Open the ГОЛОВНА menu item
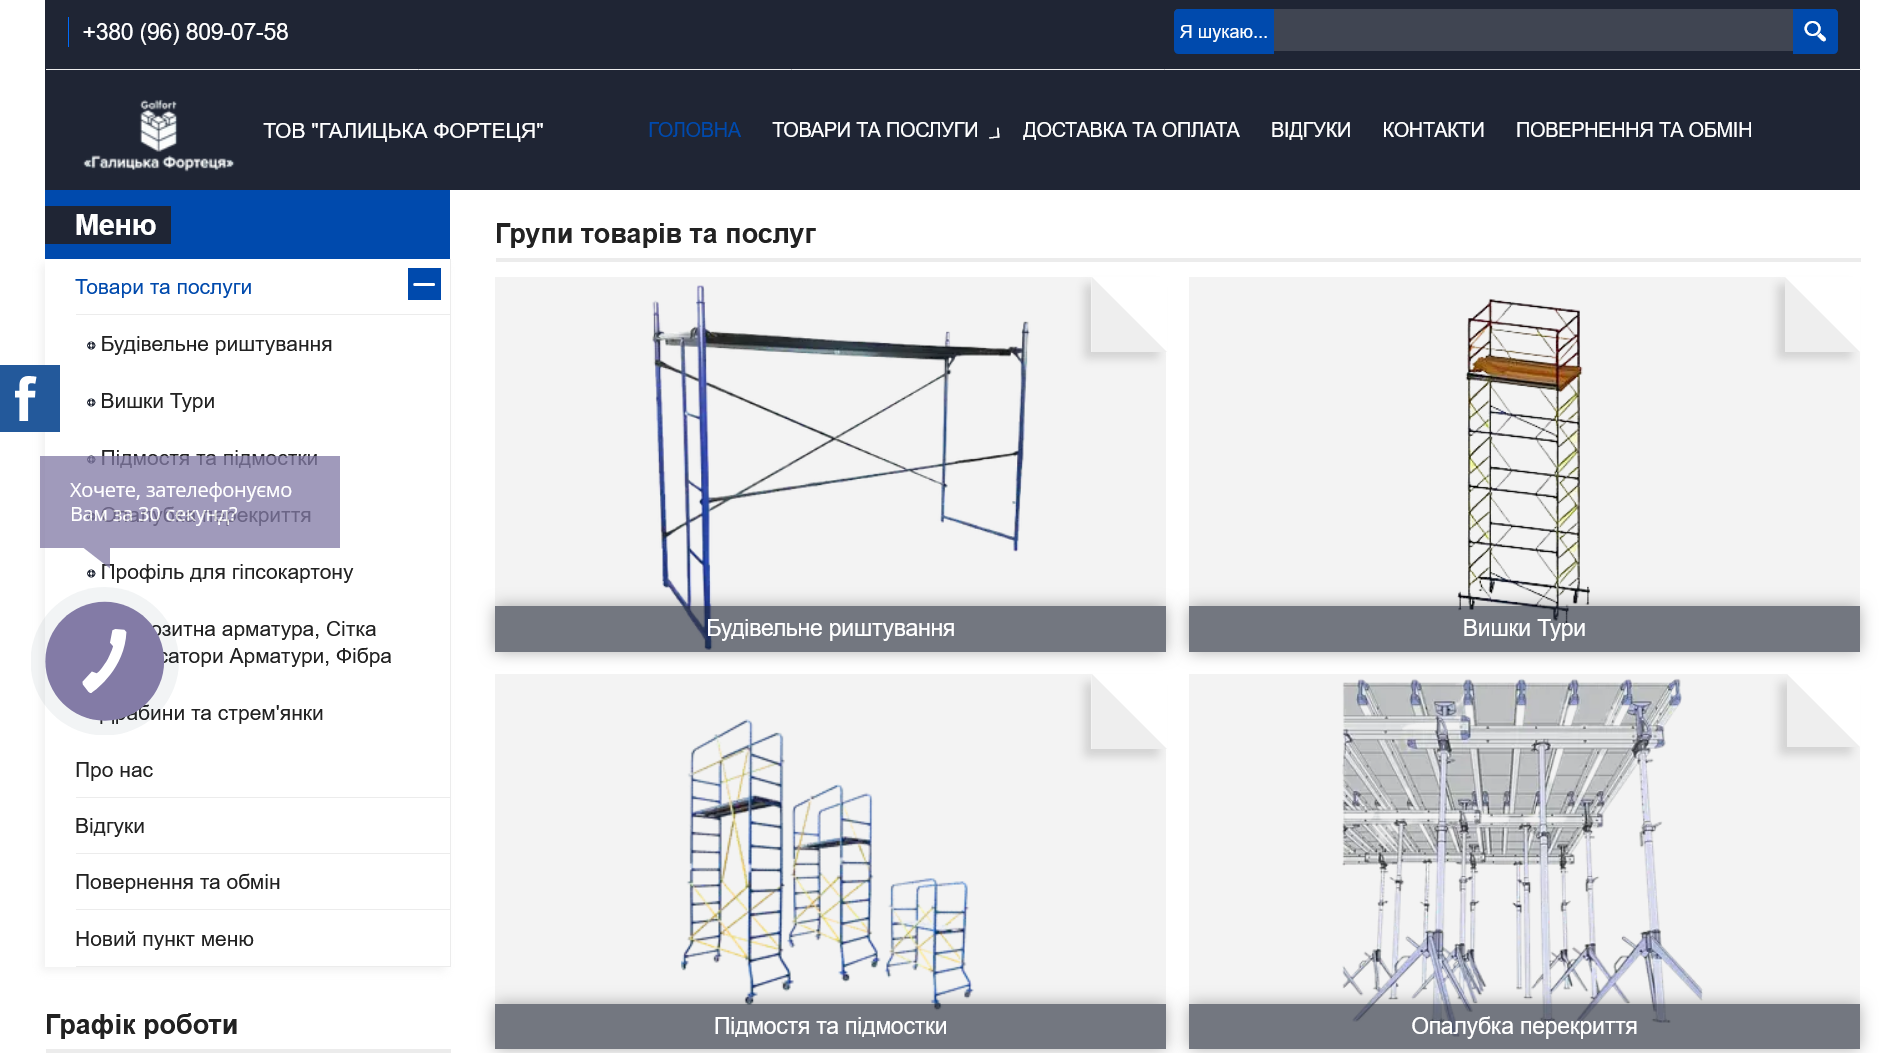The image size is (1896, 1053). tap(694, 130)
